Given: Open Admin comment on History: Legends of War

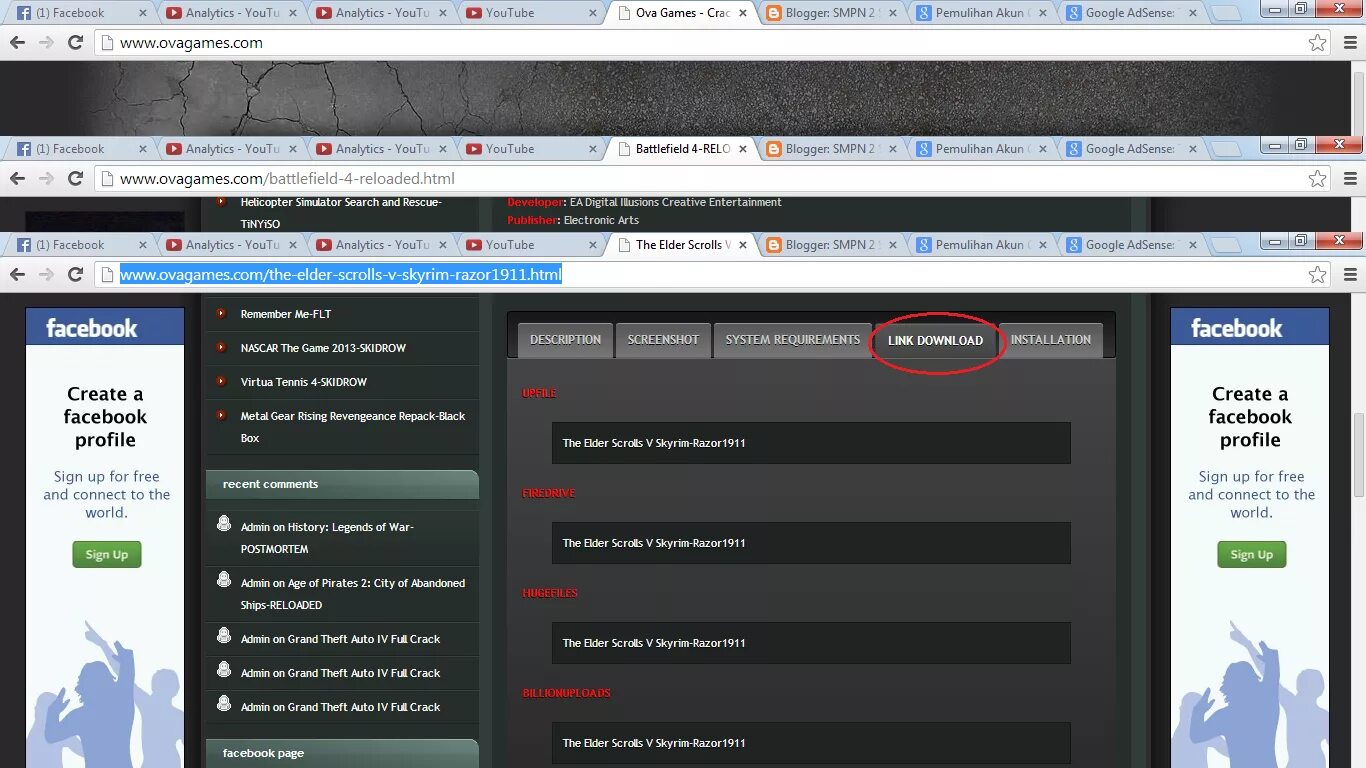Looking at the screenshot, I should pos(327,538).
